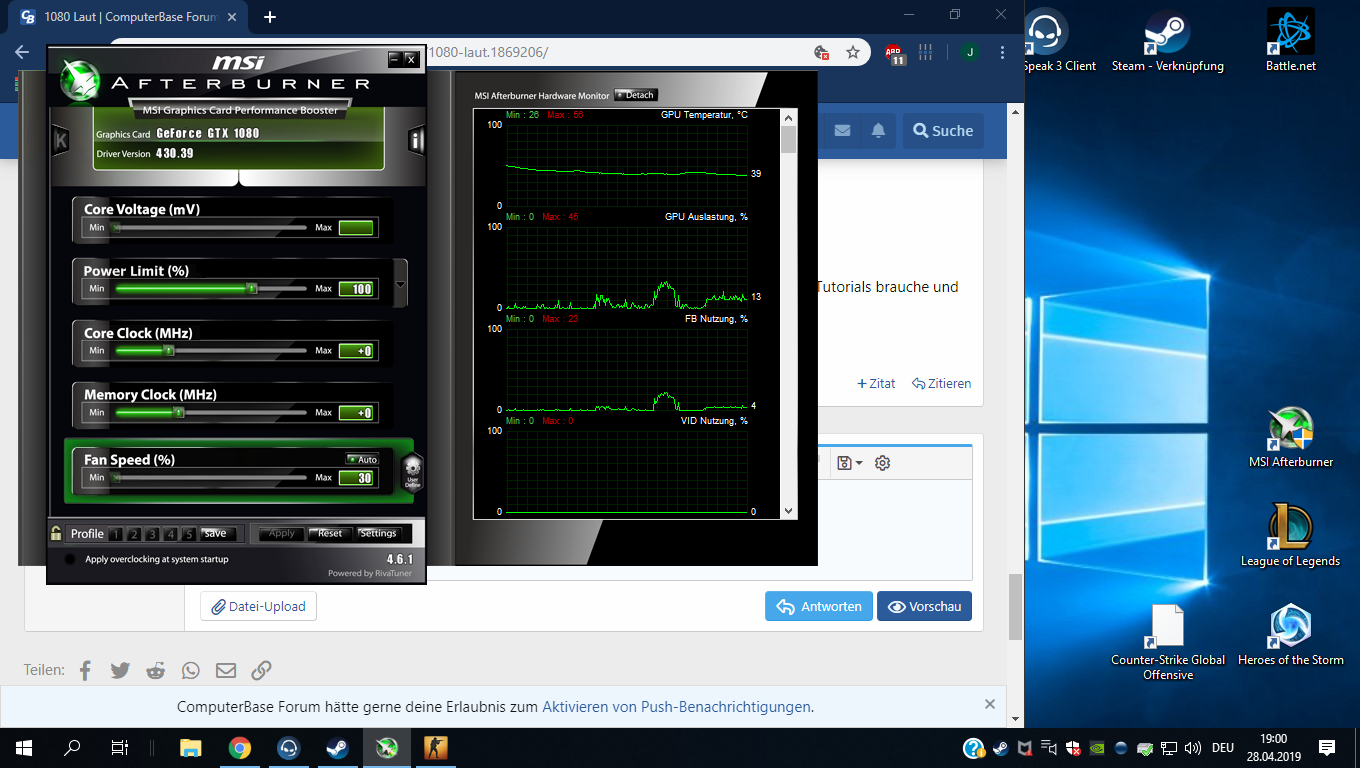This screenshot has width=1360, height=768.
Task: Click the Core Clock offset value field
Action: [x=356, y=351]
